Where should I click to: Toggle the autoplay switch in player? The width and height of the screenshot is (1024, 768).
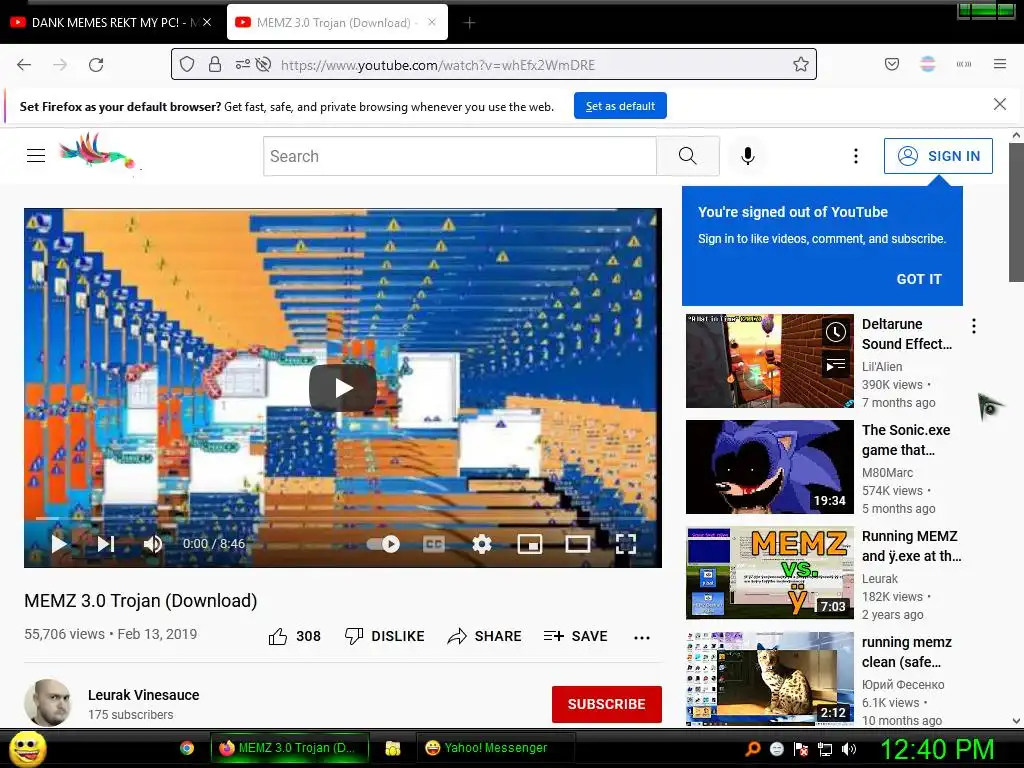pos(383,544)
